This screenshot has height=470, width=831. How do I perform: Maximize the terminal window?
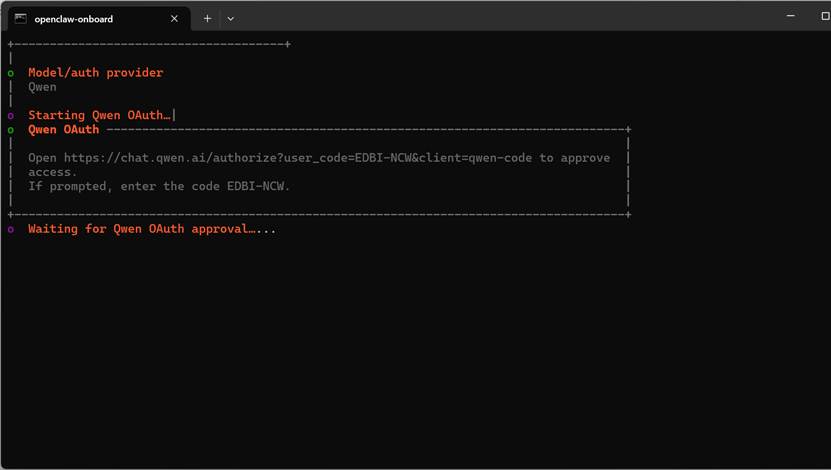pos(825,16)
